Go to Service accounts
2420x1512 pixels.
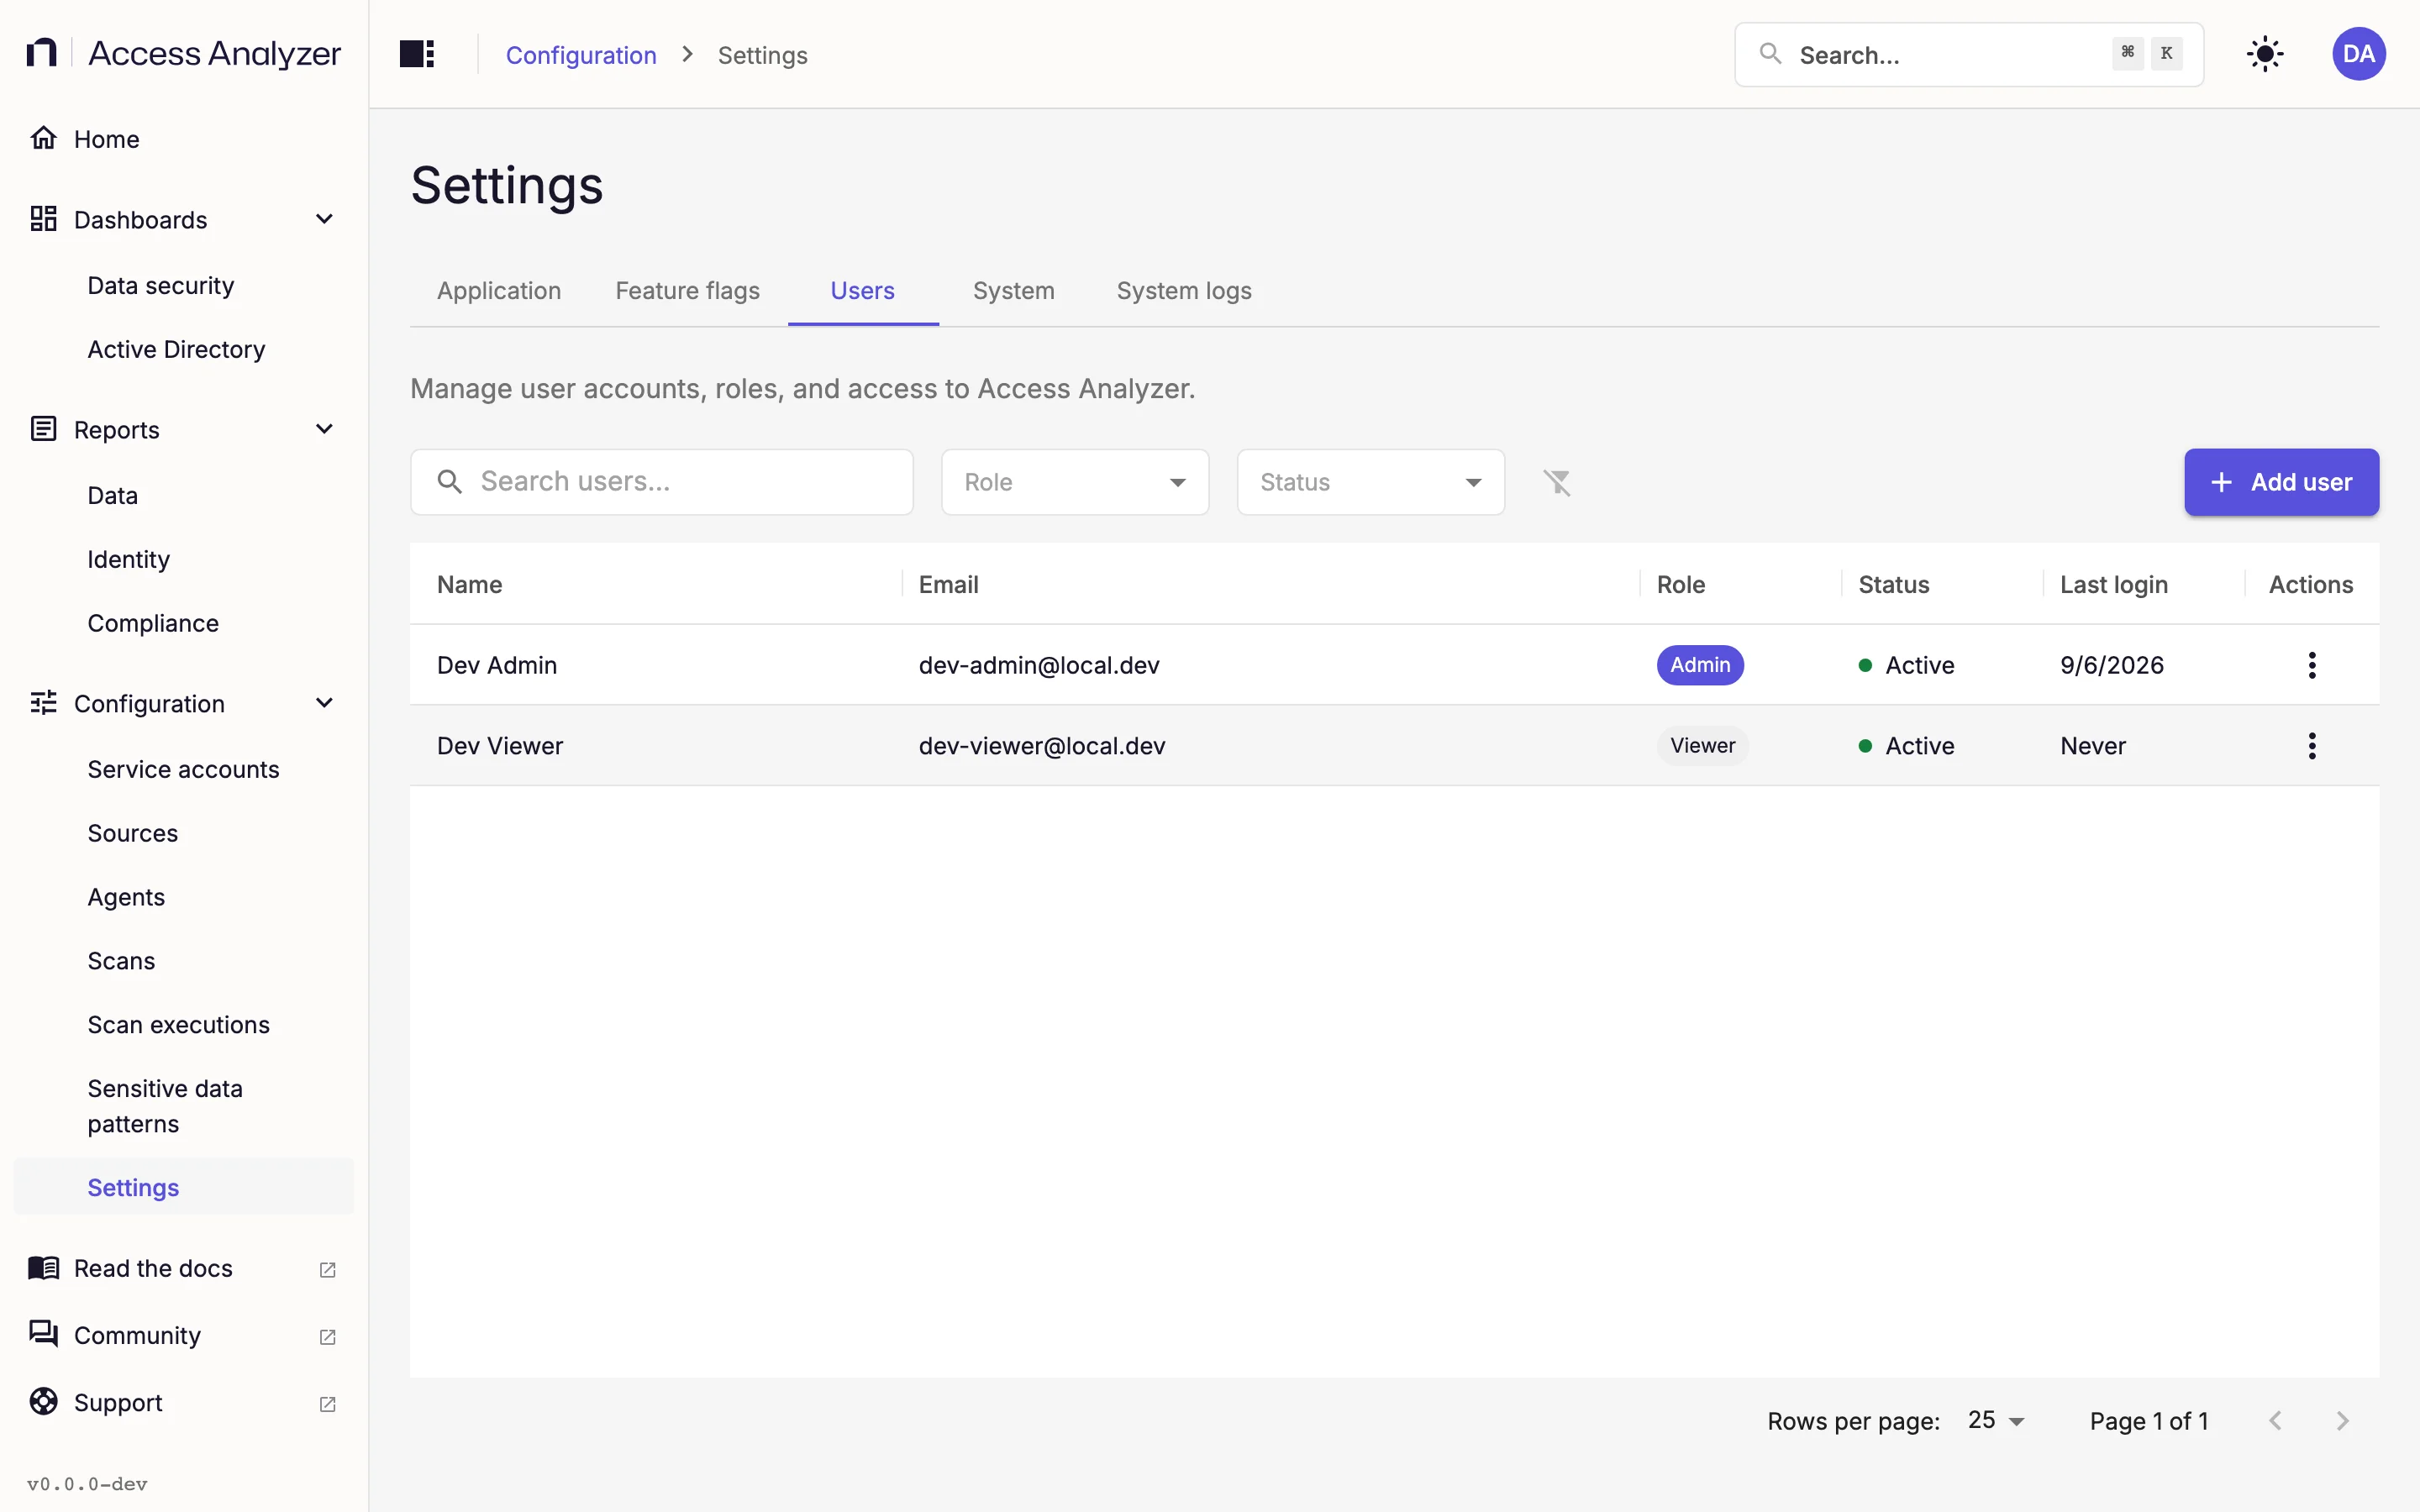(x=184, y=770)
